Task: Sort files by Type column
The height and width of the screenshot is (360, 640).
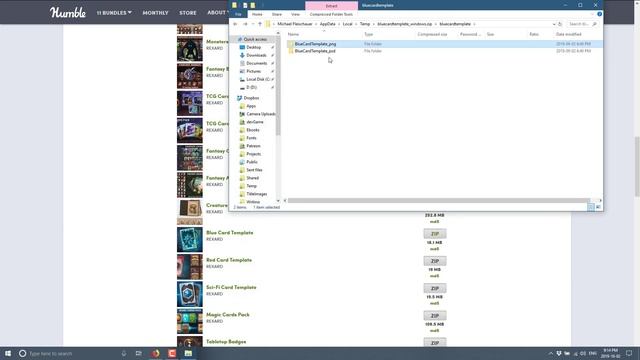Action: pyautogui.click(x=369, y=34)
